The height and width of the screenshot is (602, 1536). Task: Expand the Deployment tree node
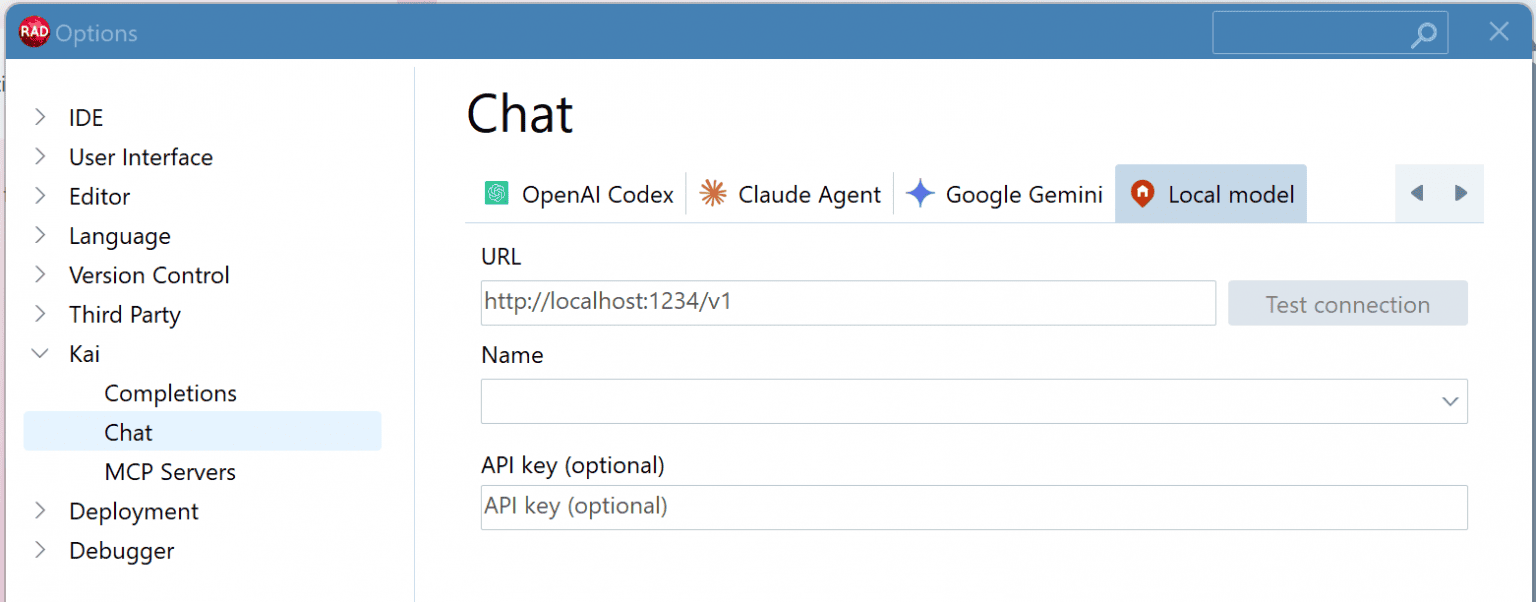(40, 510)
